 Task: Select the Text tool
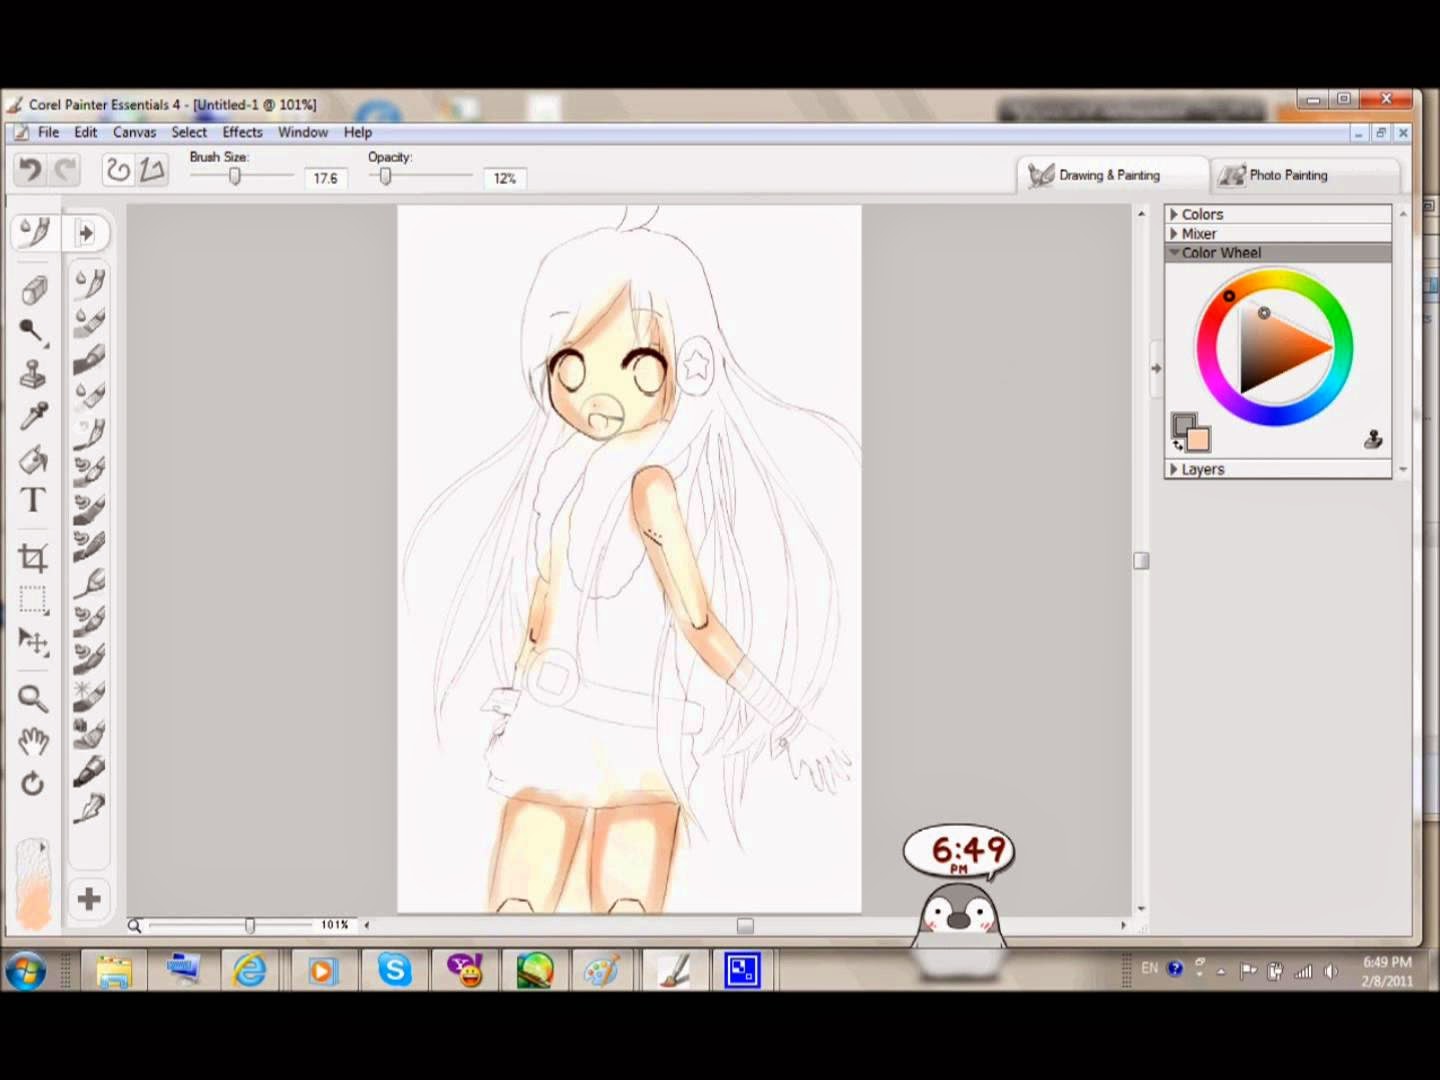pyautogui.click(x=34, y=500)
